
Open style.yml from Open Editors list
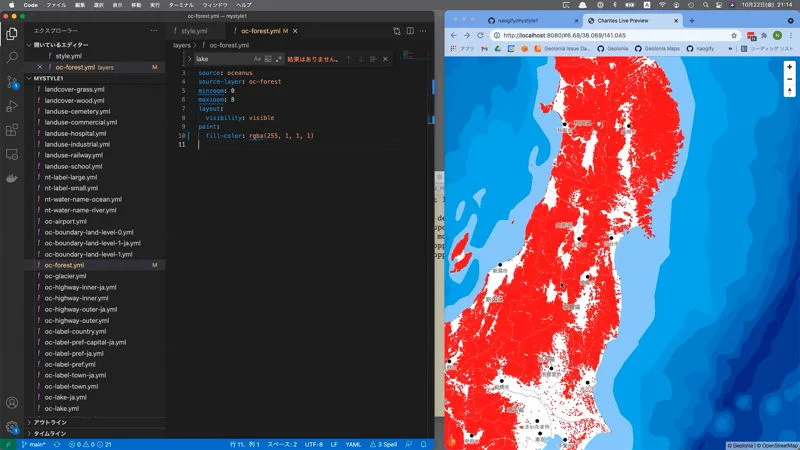pos(68,56)
